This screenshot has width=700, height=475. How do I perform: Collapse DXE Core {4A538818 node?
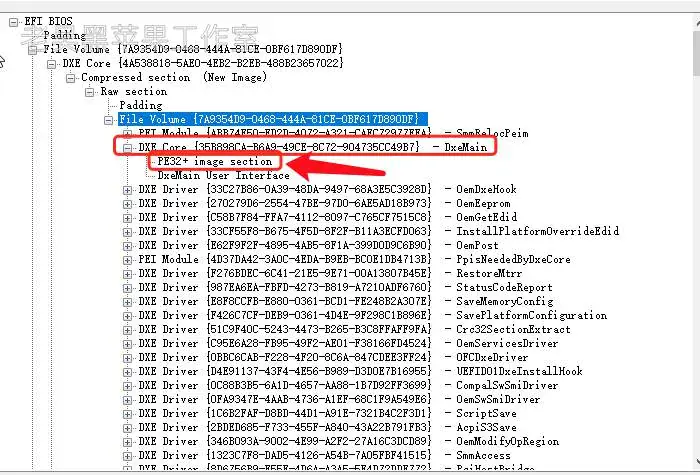pyautogui.click(x=52, y=64)
